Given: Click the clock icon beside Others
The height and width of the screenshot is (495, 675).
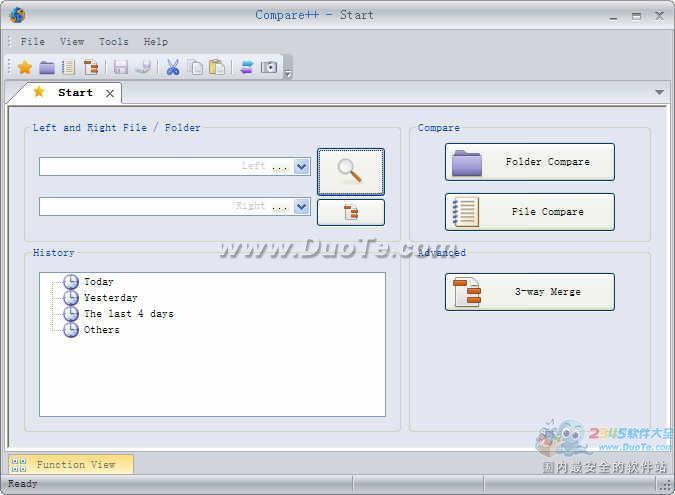Looking at the screenshot, I should pos(71,330).
